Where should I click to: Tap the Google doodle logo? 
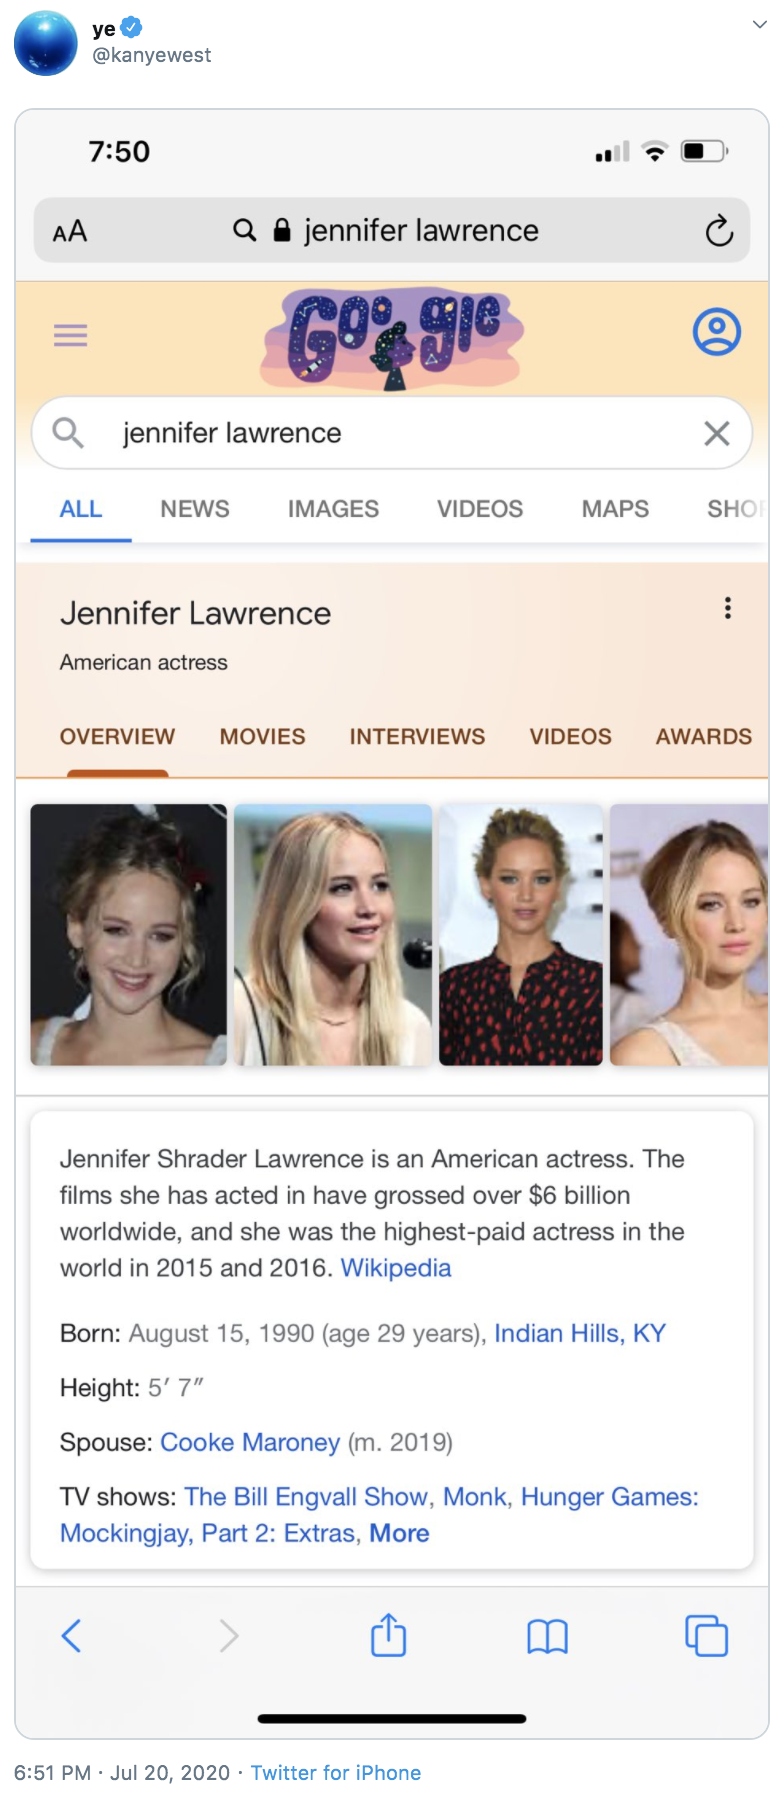[x=392, y=338]
